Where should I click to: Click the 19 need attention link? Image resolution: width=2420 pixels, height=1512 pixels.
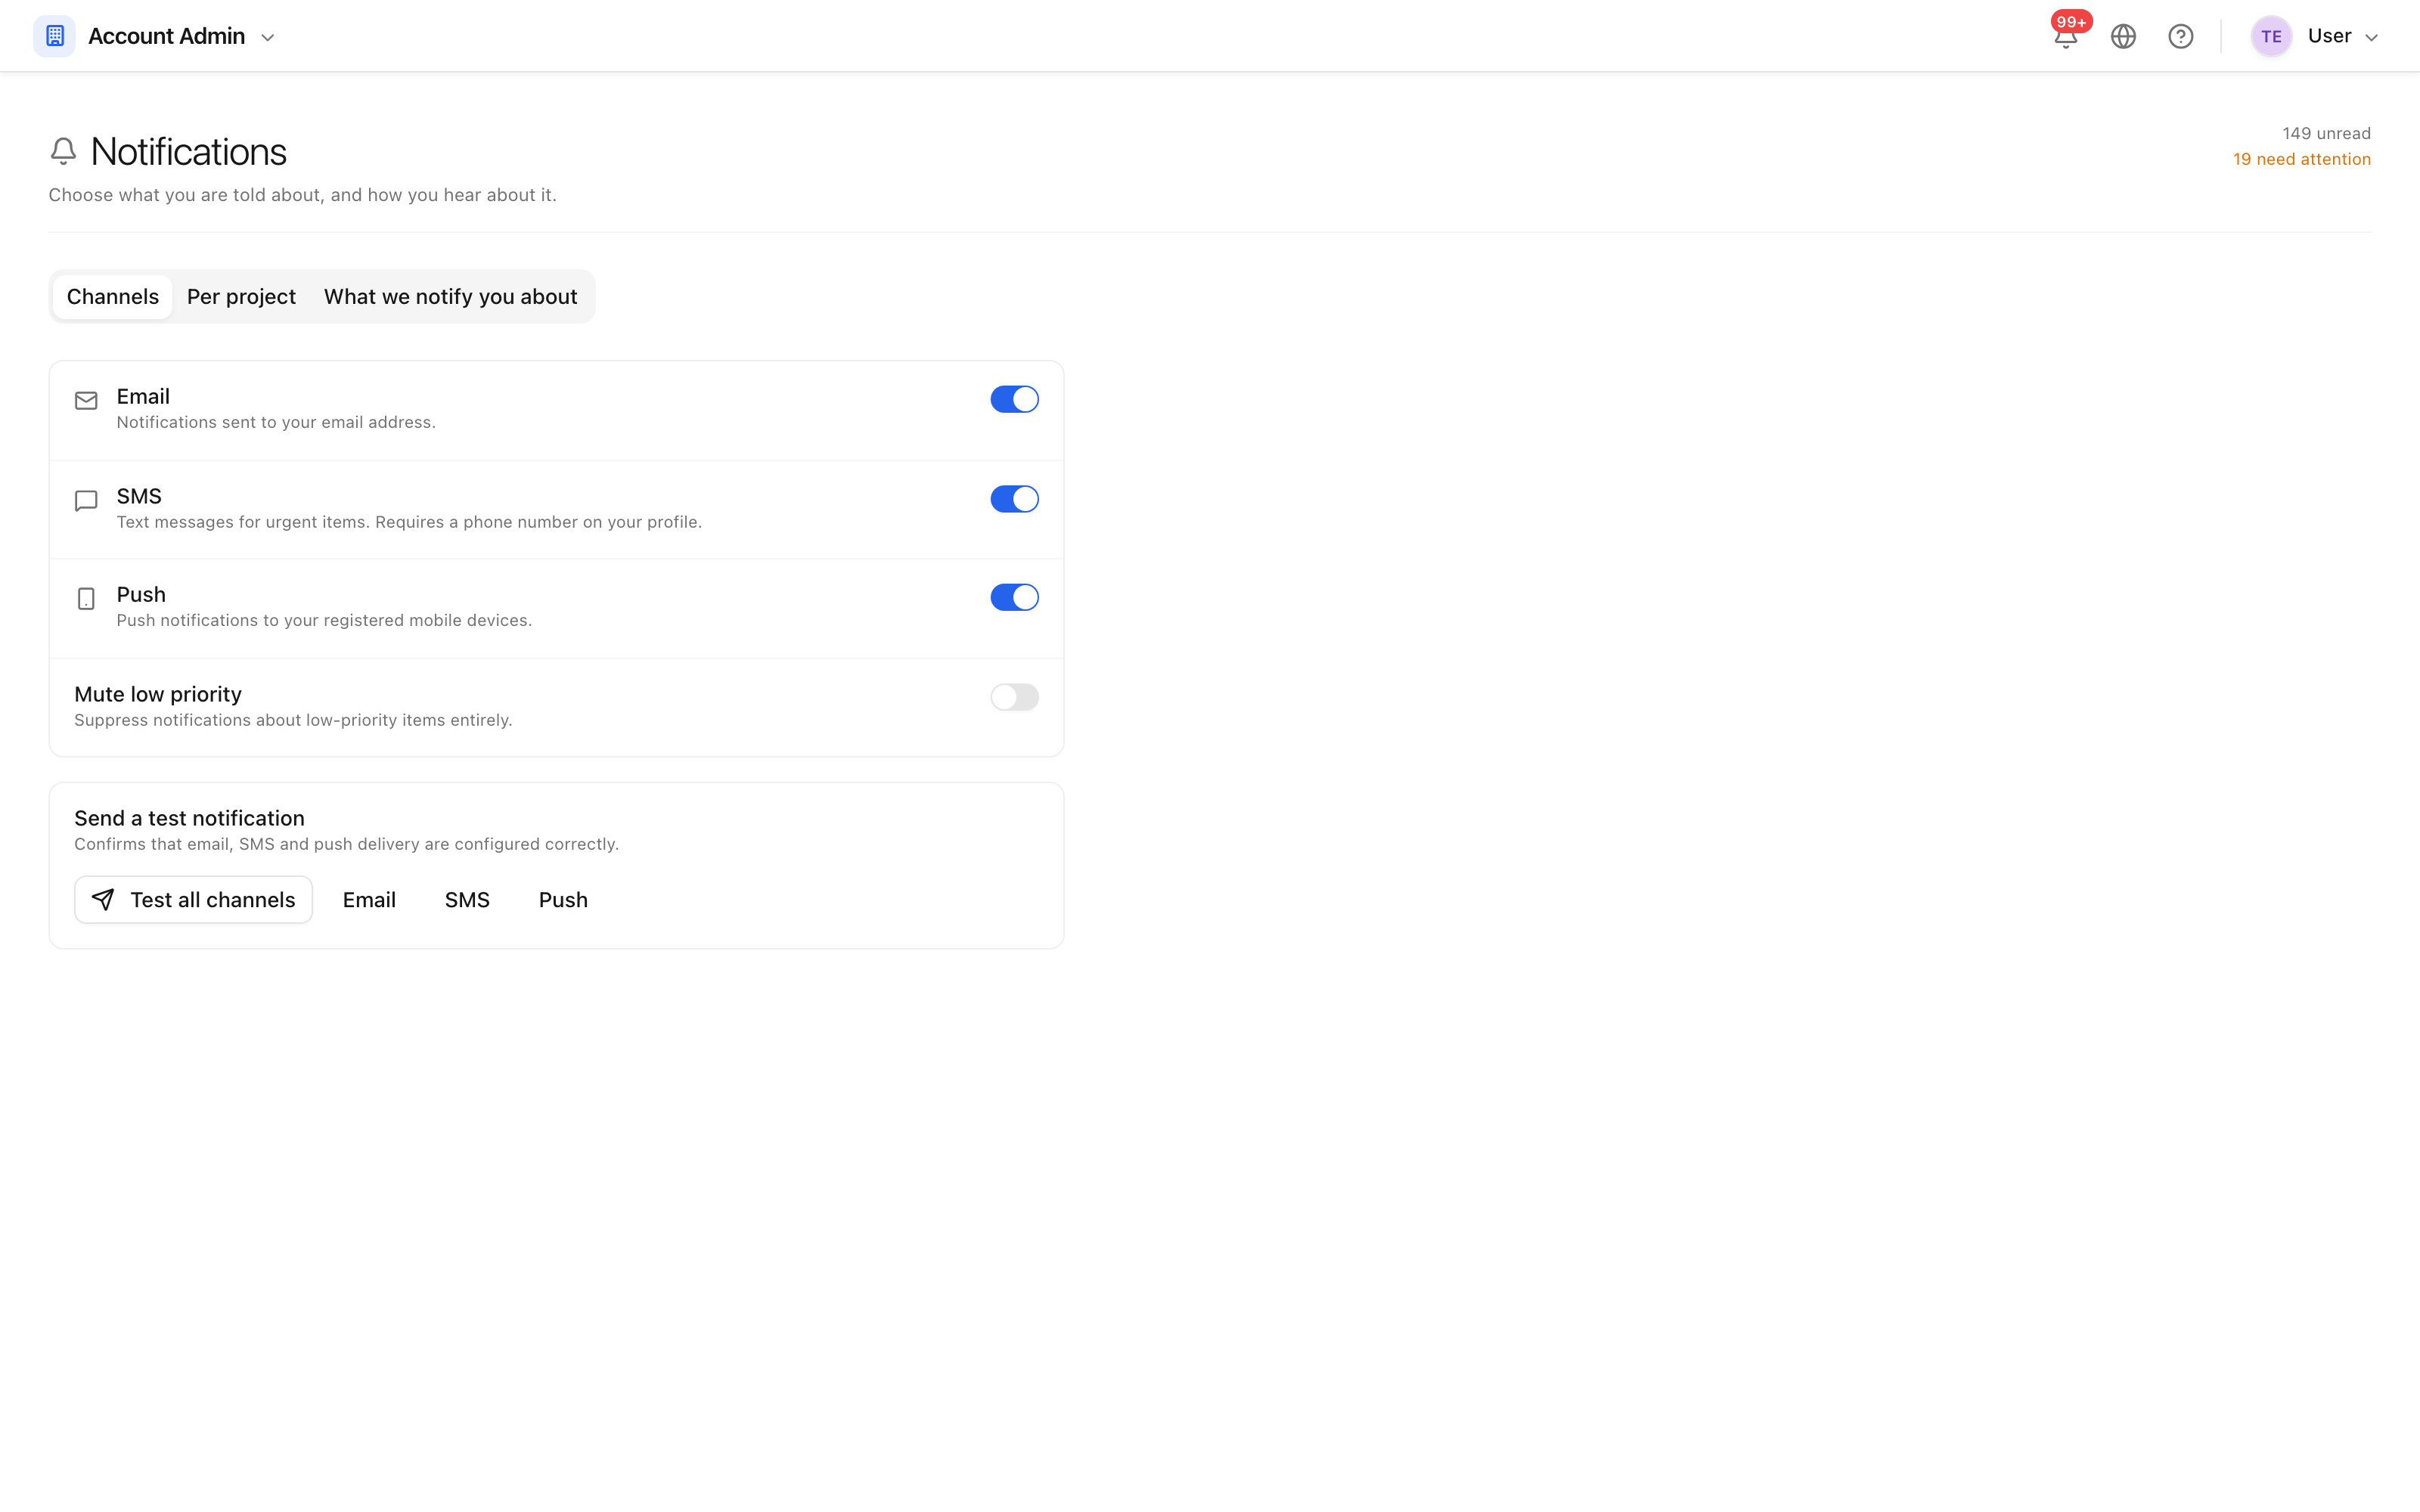[2302, 159]
